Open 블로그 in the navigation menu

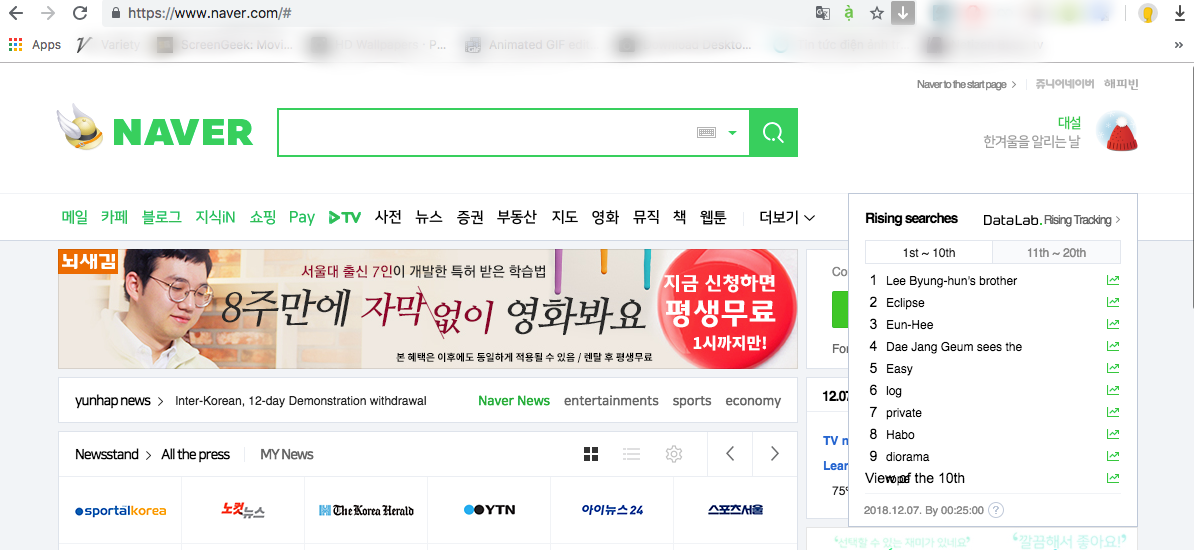[161, 217]
